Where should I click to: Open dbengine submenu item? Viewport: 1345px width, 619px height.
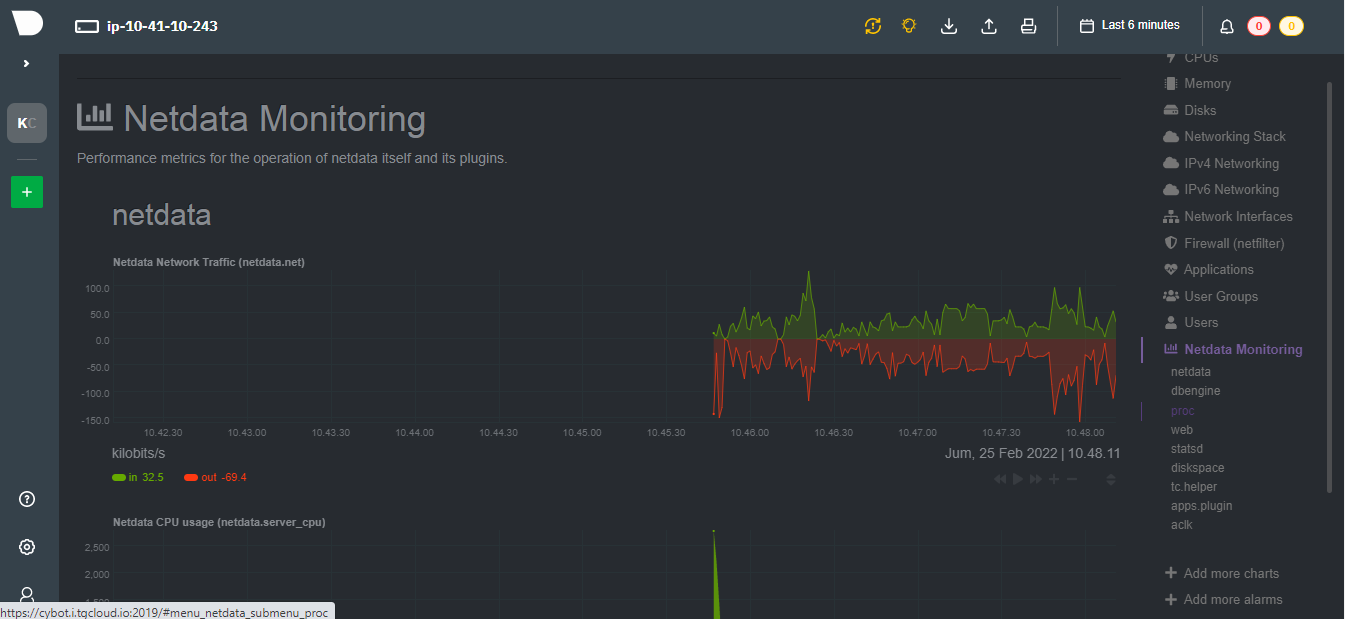1195,391
